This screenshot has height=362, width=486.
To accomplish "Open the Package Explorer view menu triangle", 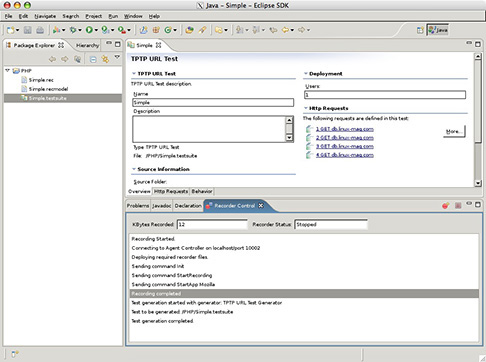I will (117, 57).
